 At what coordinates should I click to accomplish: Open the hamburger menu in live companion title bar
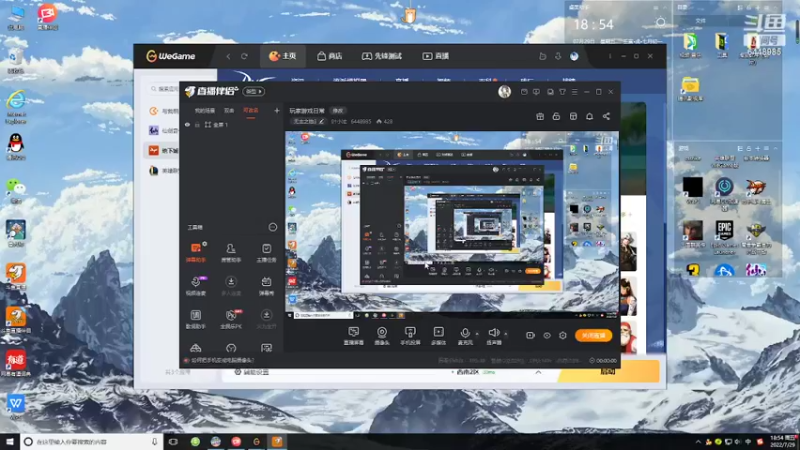click(x=574, y=92)
